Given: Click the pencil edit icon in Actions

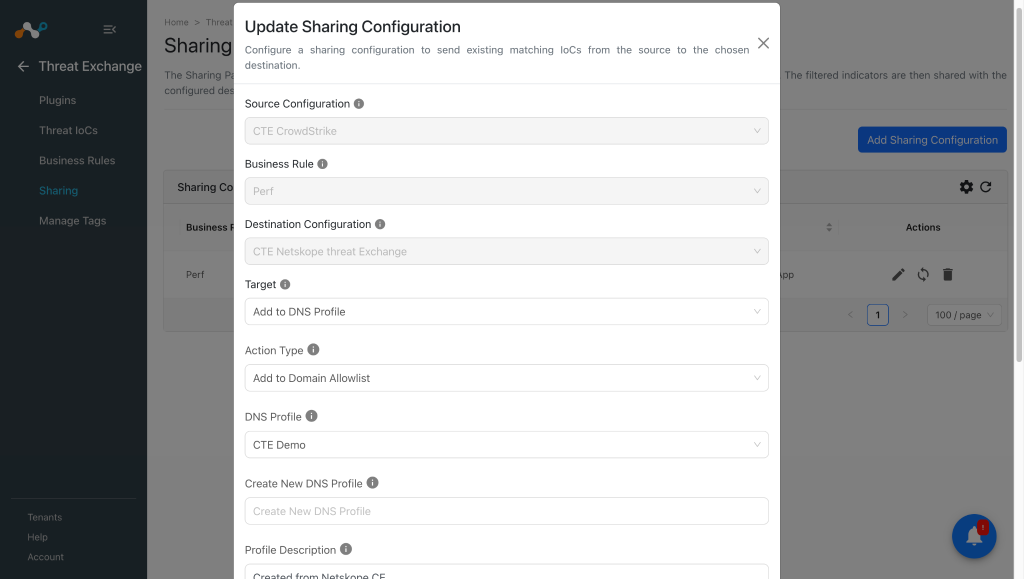Looking at the screenshot, I should (898, 275).
